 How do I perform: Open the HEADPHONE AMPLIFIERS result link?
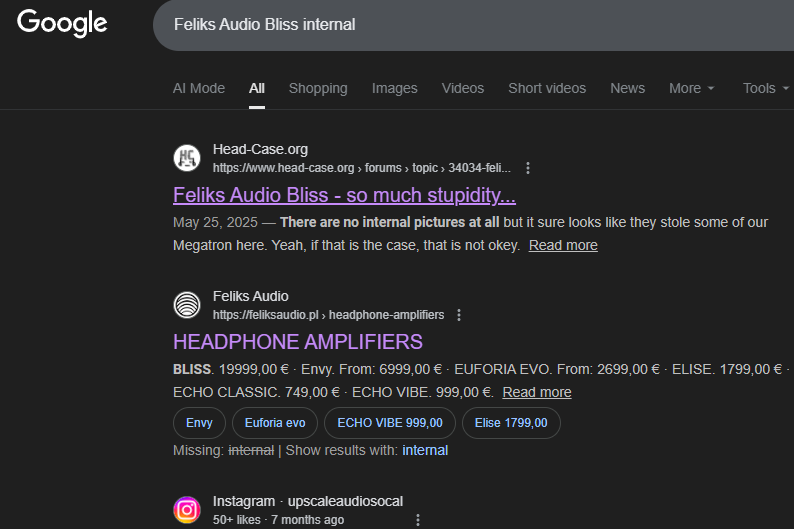point(298,341)
